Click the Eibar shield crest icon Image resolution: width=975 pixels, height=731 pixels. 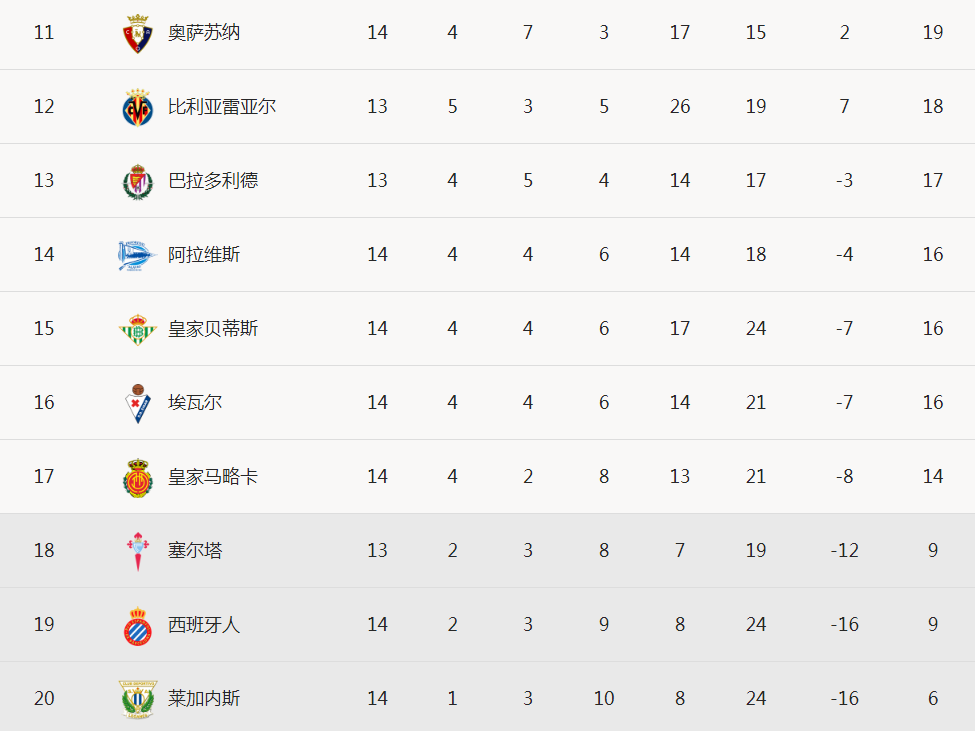[137, 403]
